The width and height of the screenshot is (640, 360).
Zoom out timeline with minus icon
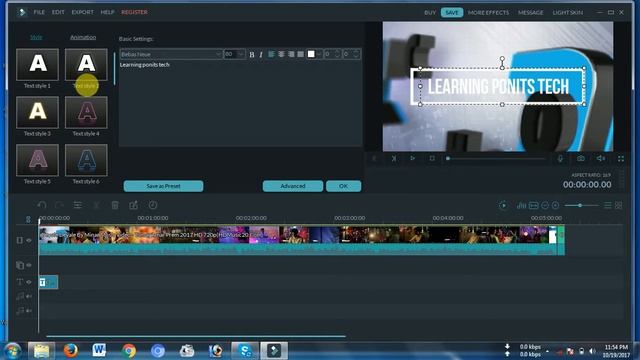(544, 206)
